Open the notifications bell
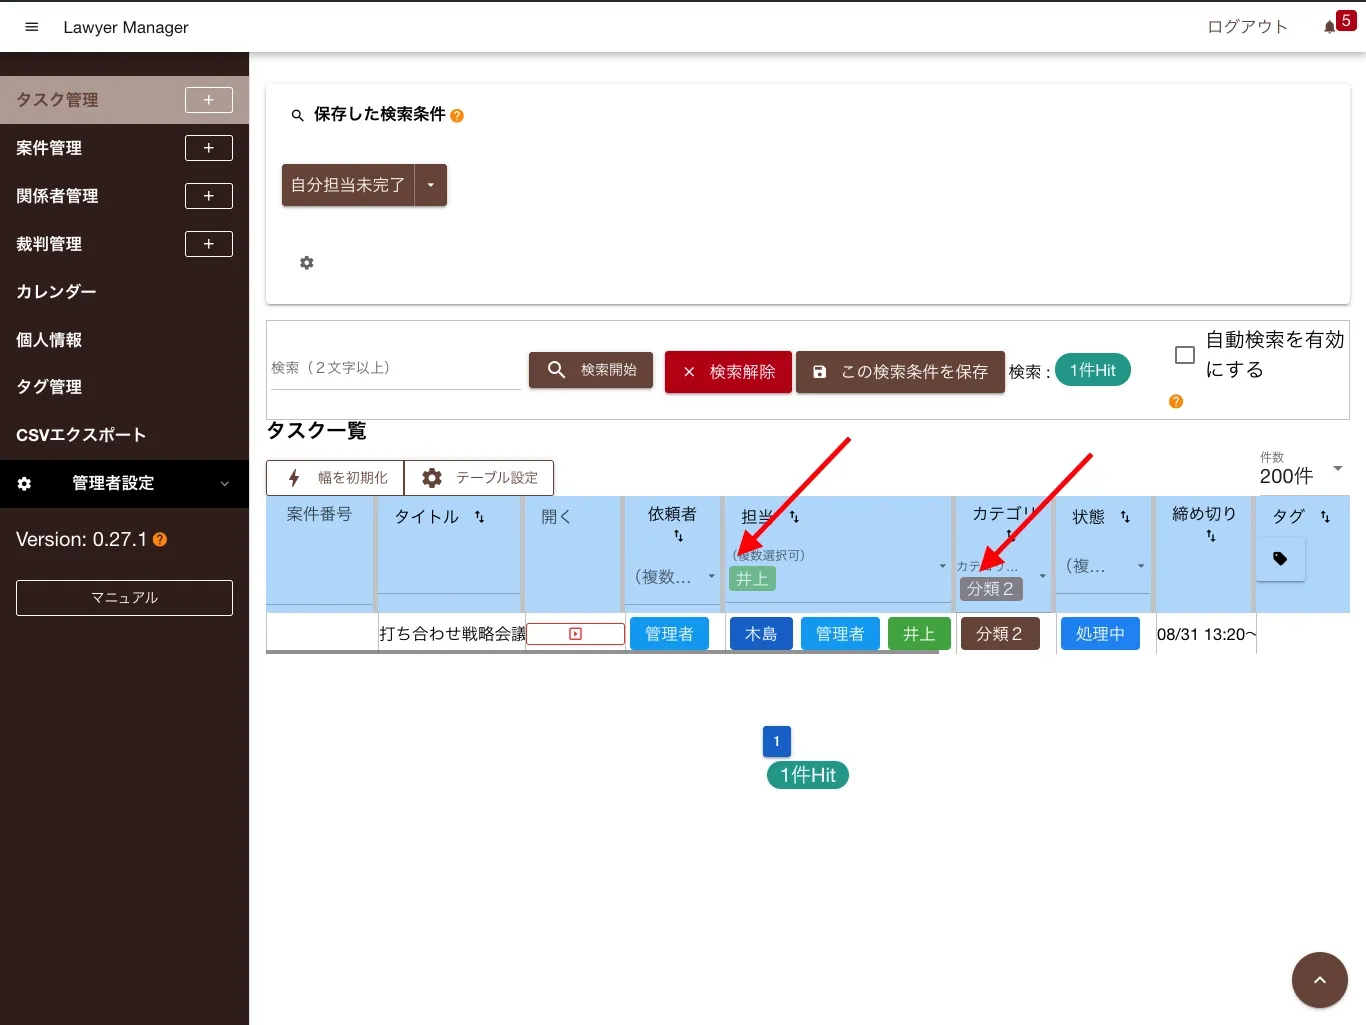1366x1025 pixels. click(x=1330, y=27)
